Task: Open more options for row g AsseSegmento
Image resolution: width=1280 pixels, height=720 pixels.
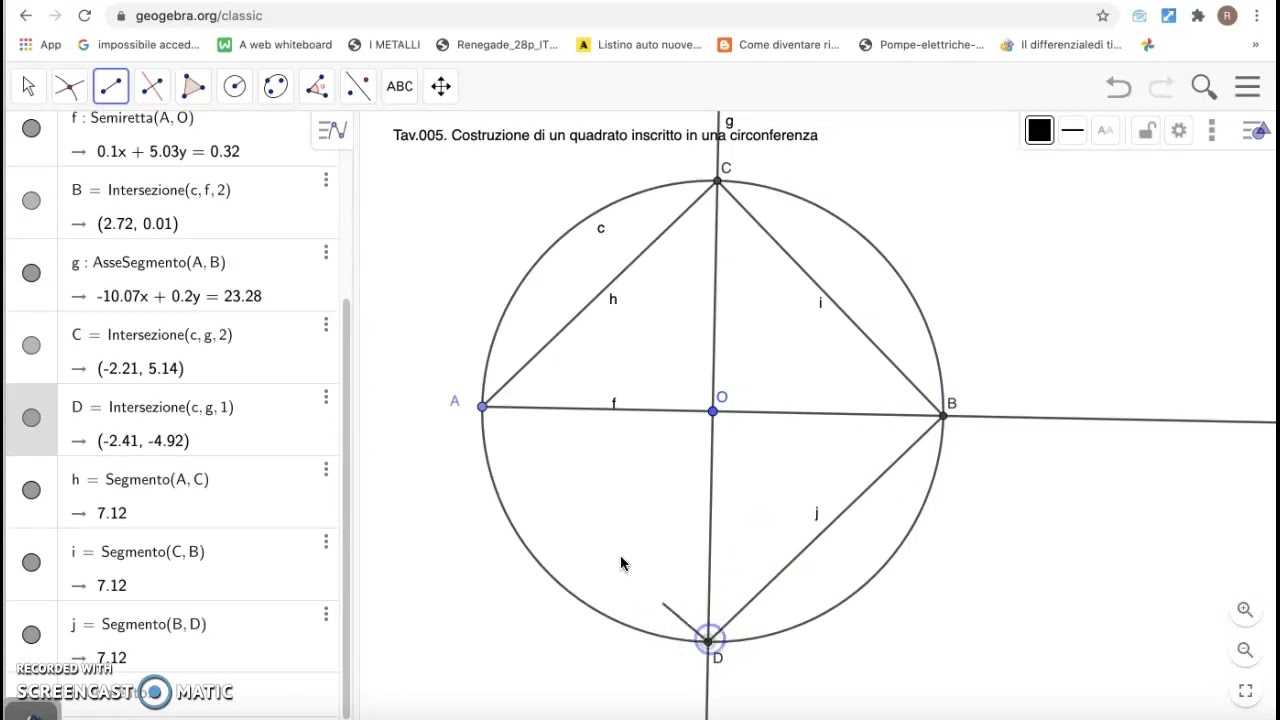Action: coord(325,252)
